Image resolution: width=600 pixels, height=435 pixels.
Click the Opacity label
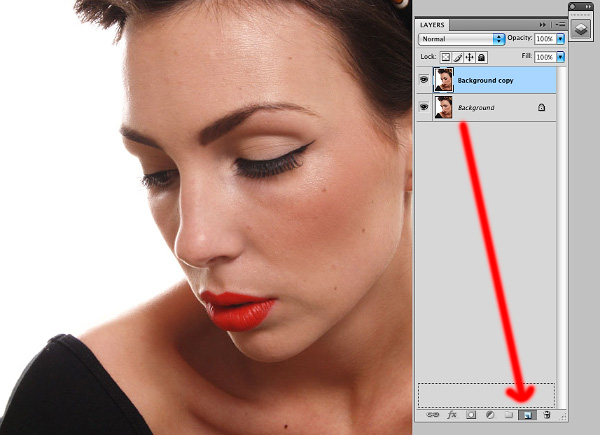[x=520, y=38]
